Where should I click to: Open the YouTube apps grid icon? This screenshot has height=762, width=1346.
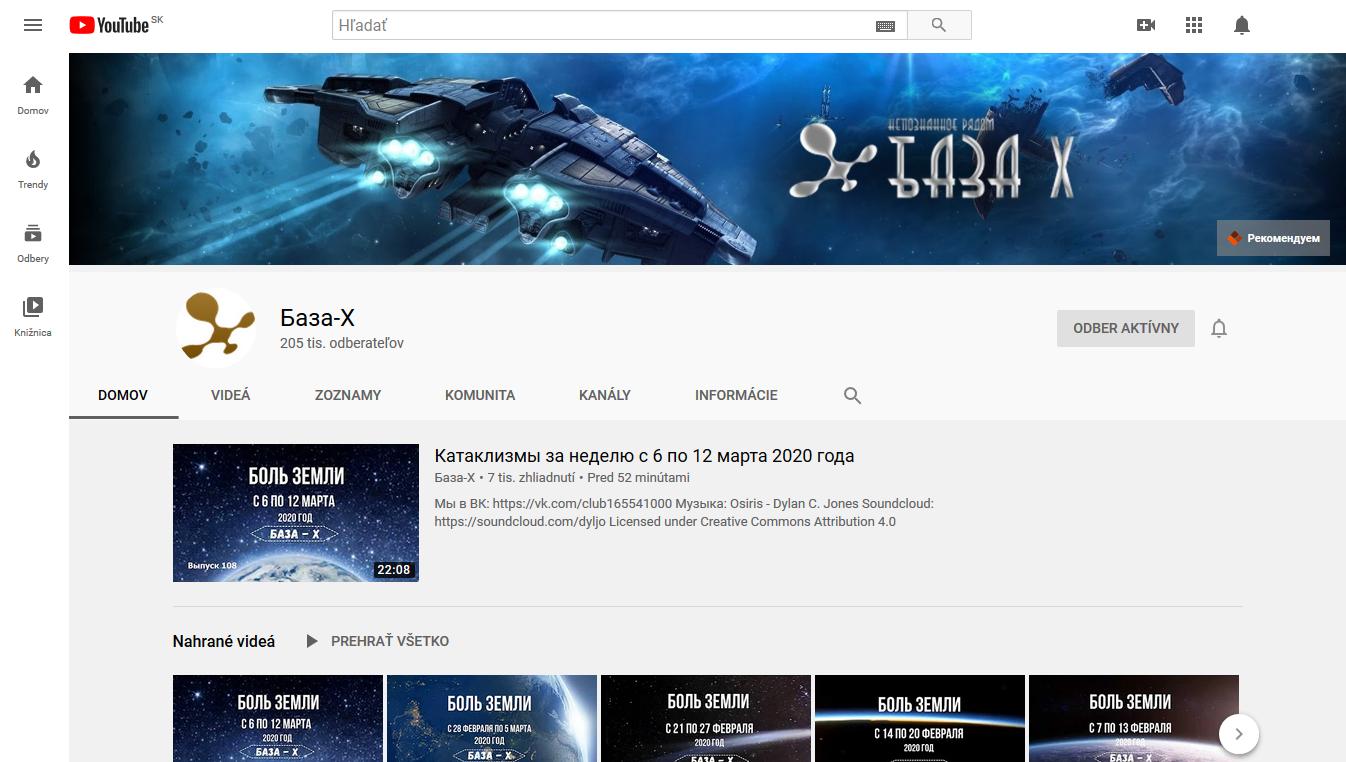(1194, 25)
